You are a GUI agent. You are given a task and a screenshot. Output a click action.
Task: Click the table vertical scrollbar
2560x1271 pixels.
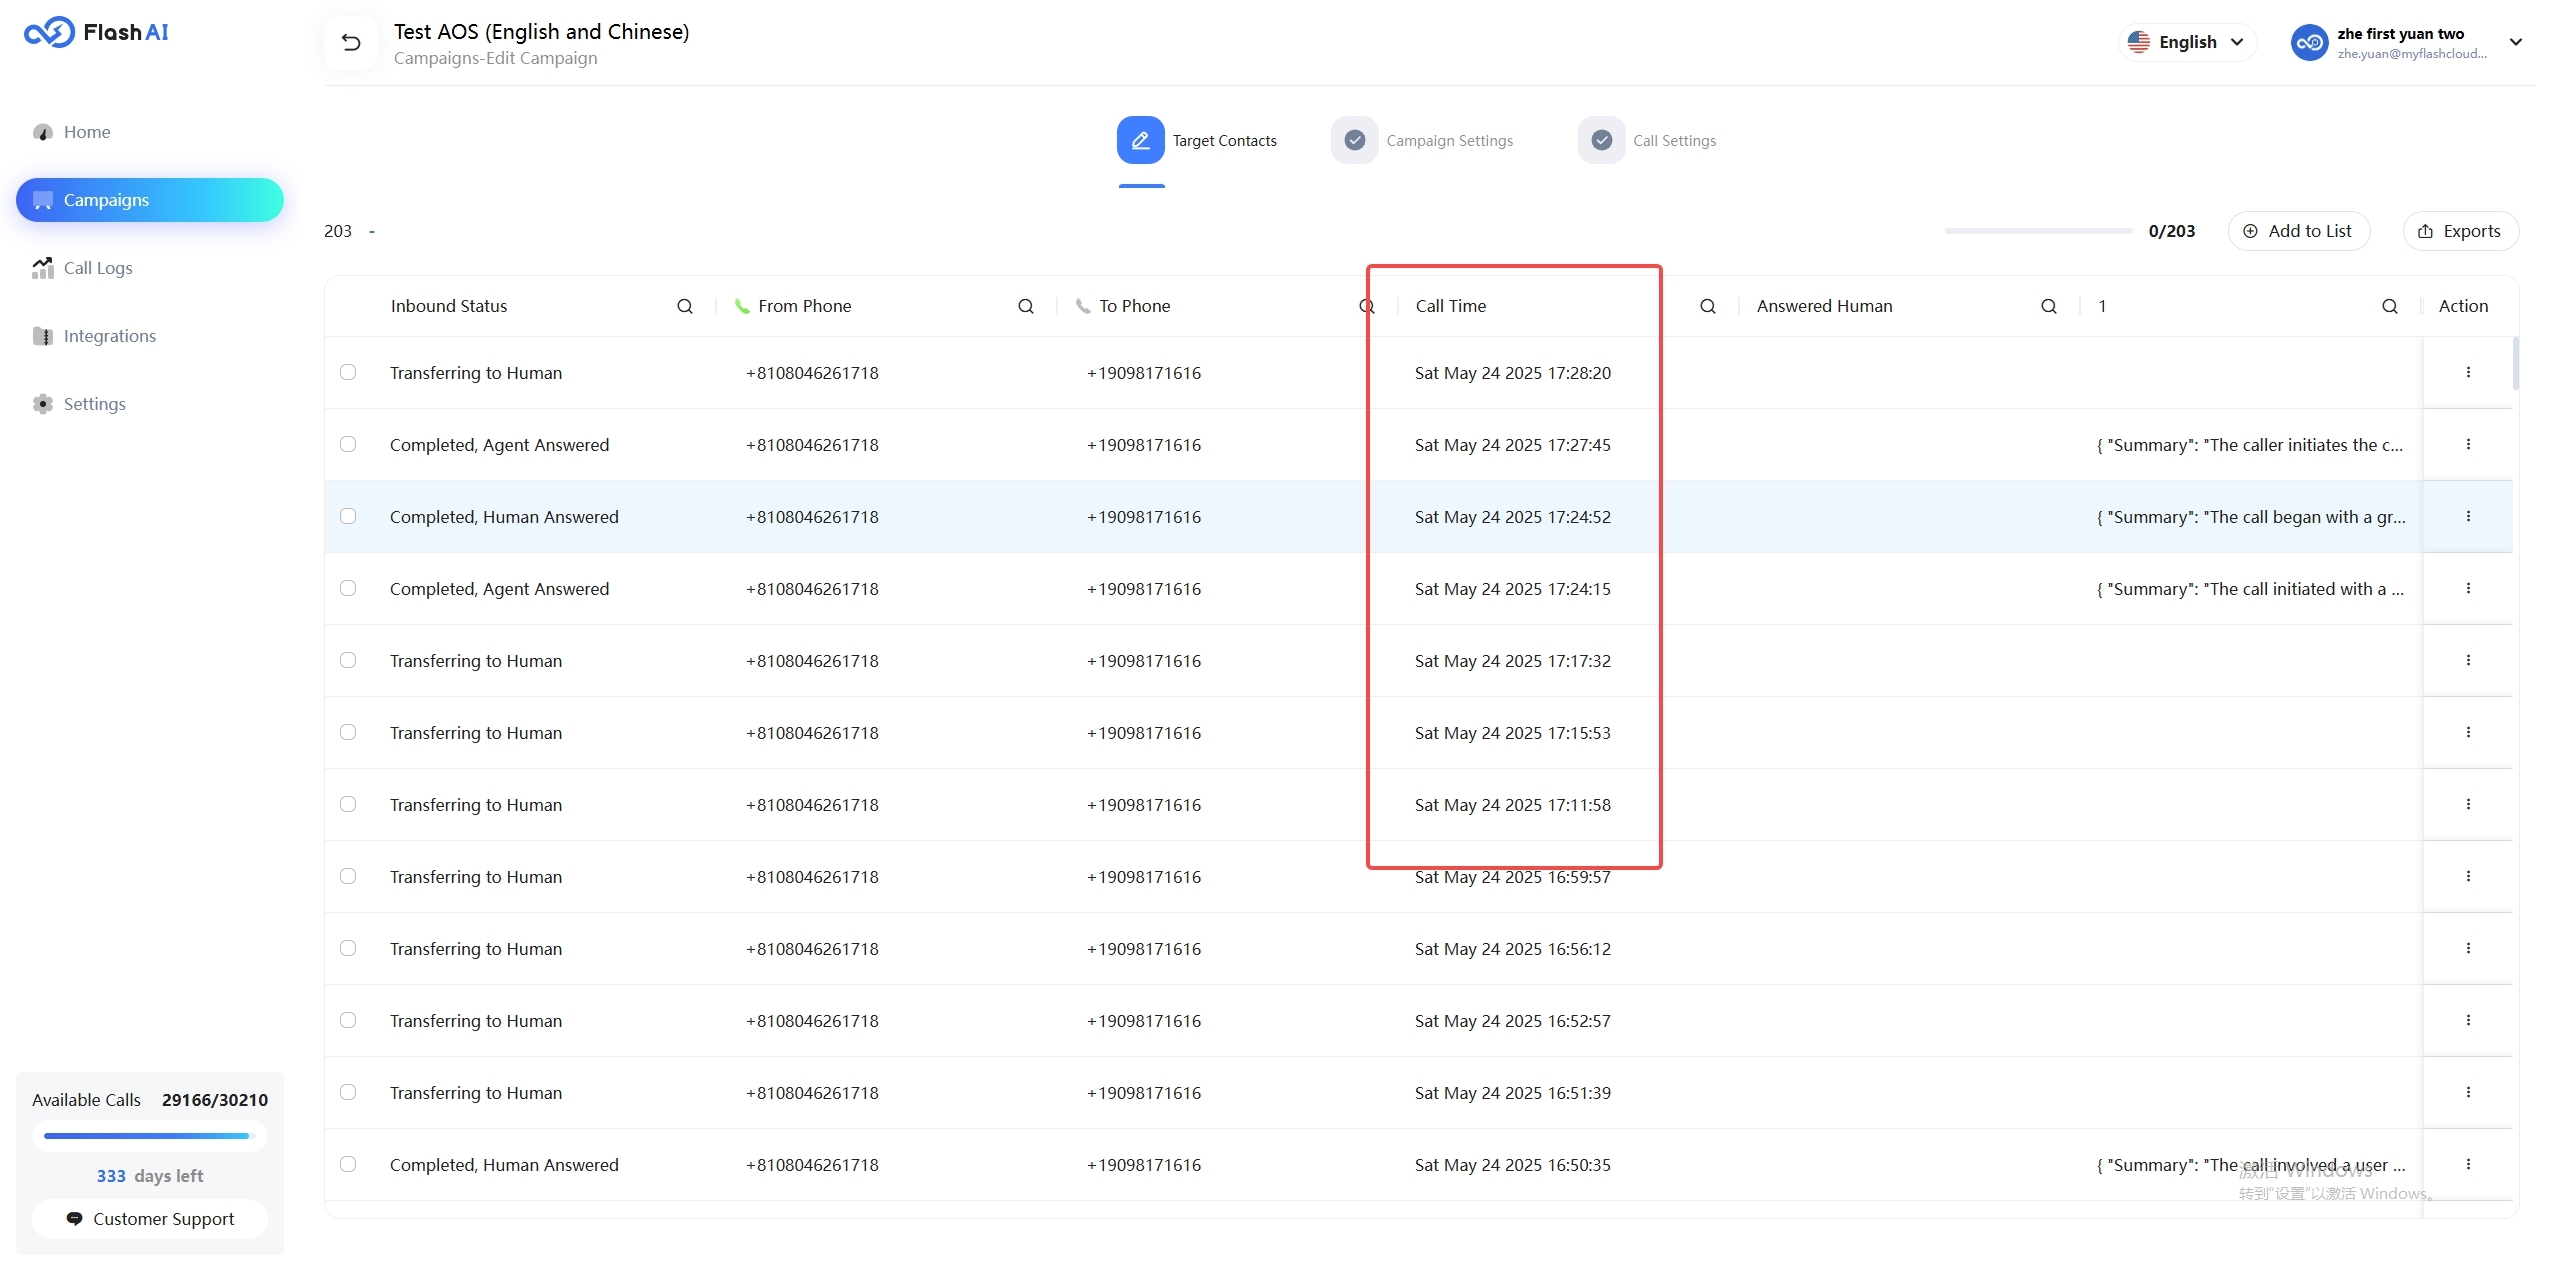(2516, 364)
